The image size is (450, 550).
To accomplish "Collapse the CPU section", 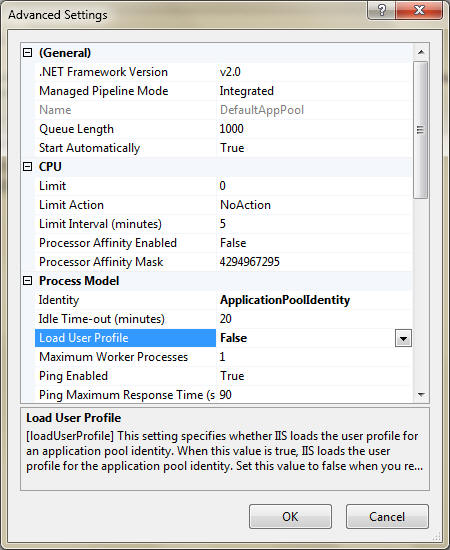I will pyautogui.click(x=27, y=167).
